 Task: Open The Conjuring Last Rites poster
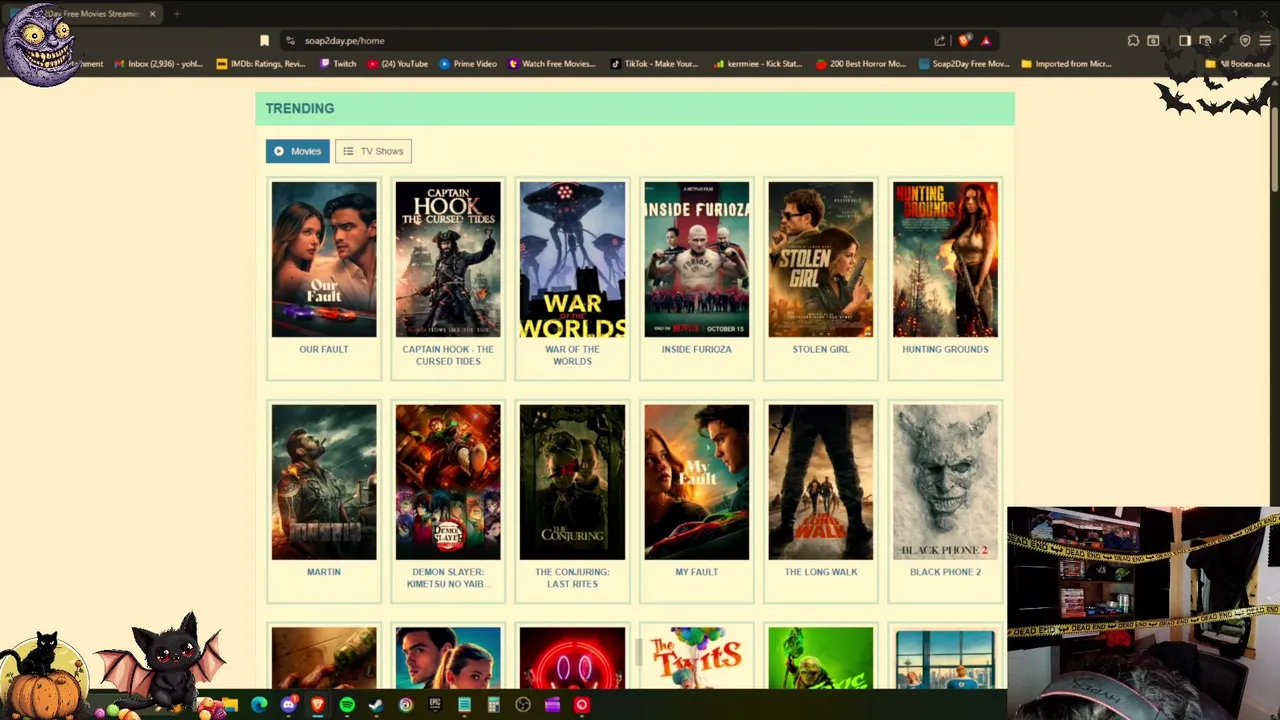[572, 483]
